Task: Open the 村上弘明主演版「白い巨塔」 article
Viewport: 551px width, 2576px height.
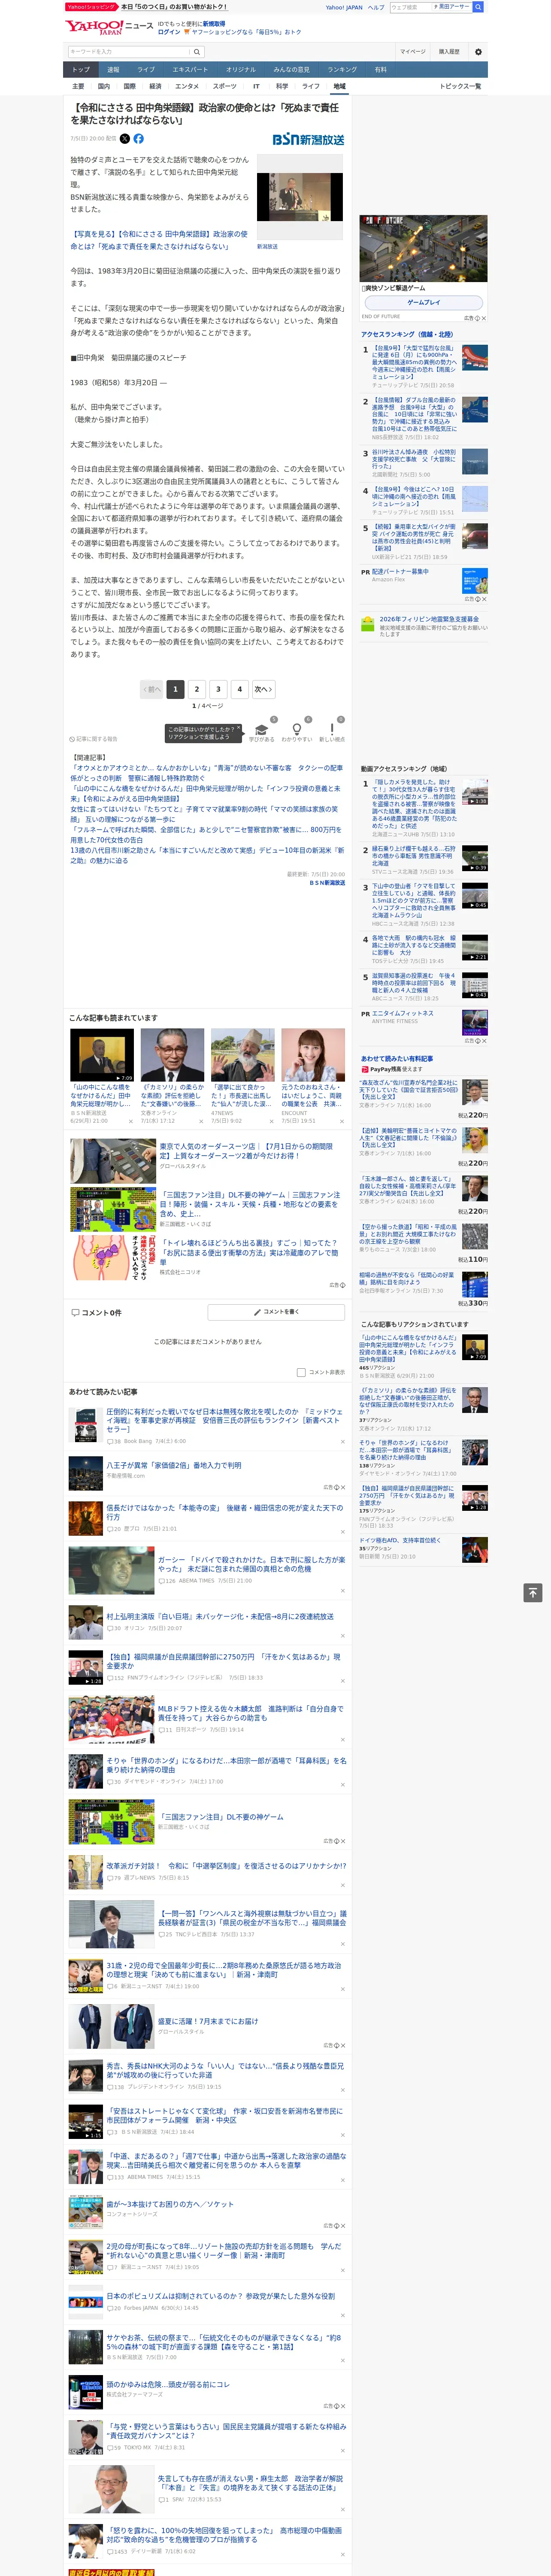Action: pyautogui.click(x=220, y=1616)
